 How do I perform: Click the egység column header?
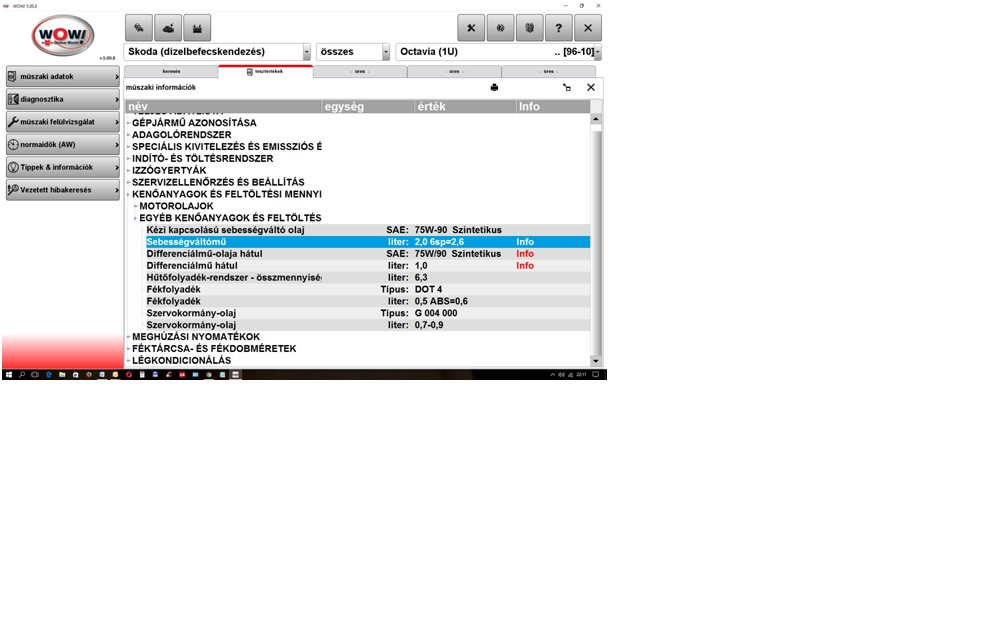click(x=368, y=107)
